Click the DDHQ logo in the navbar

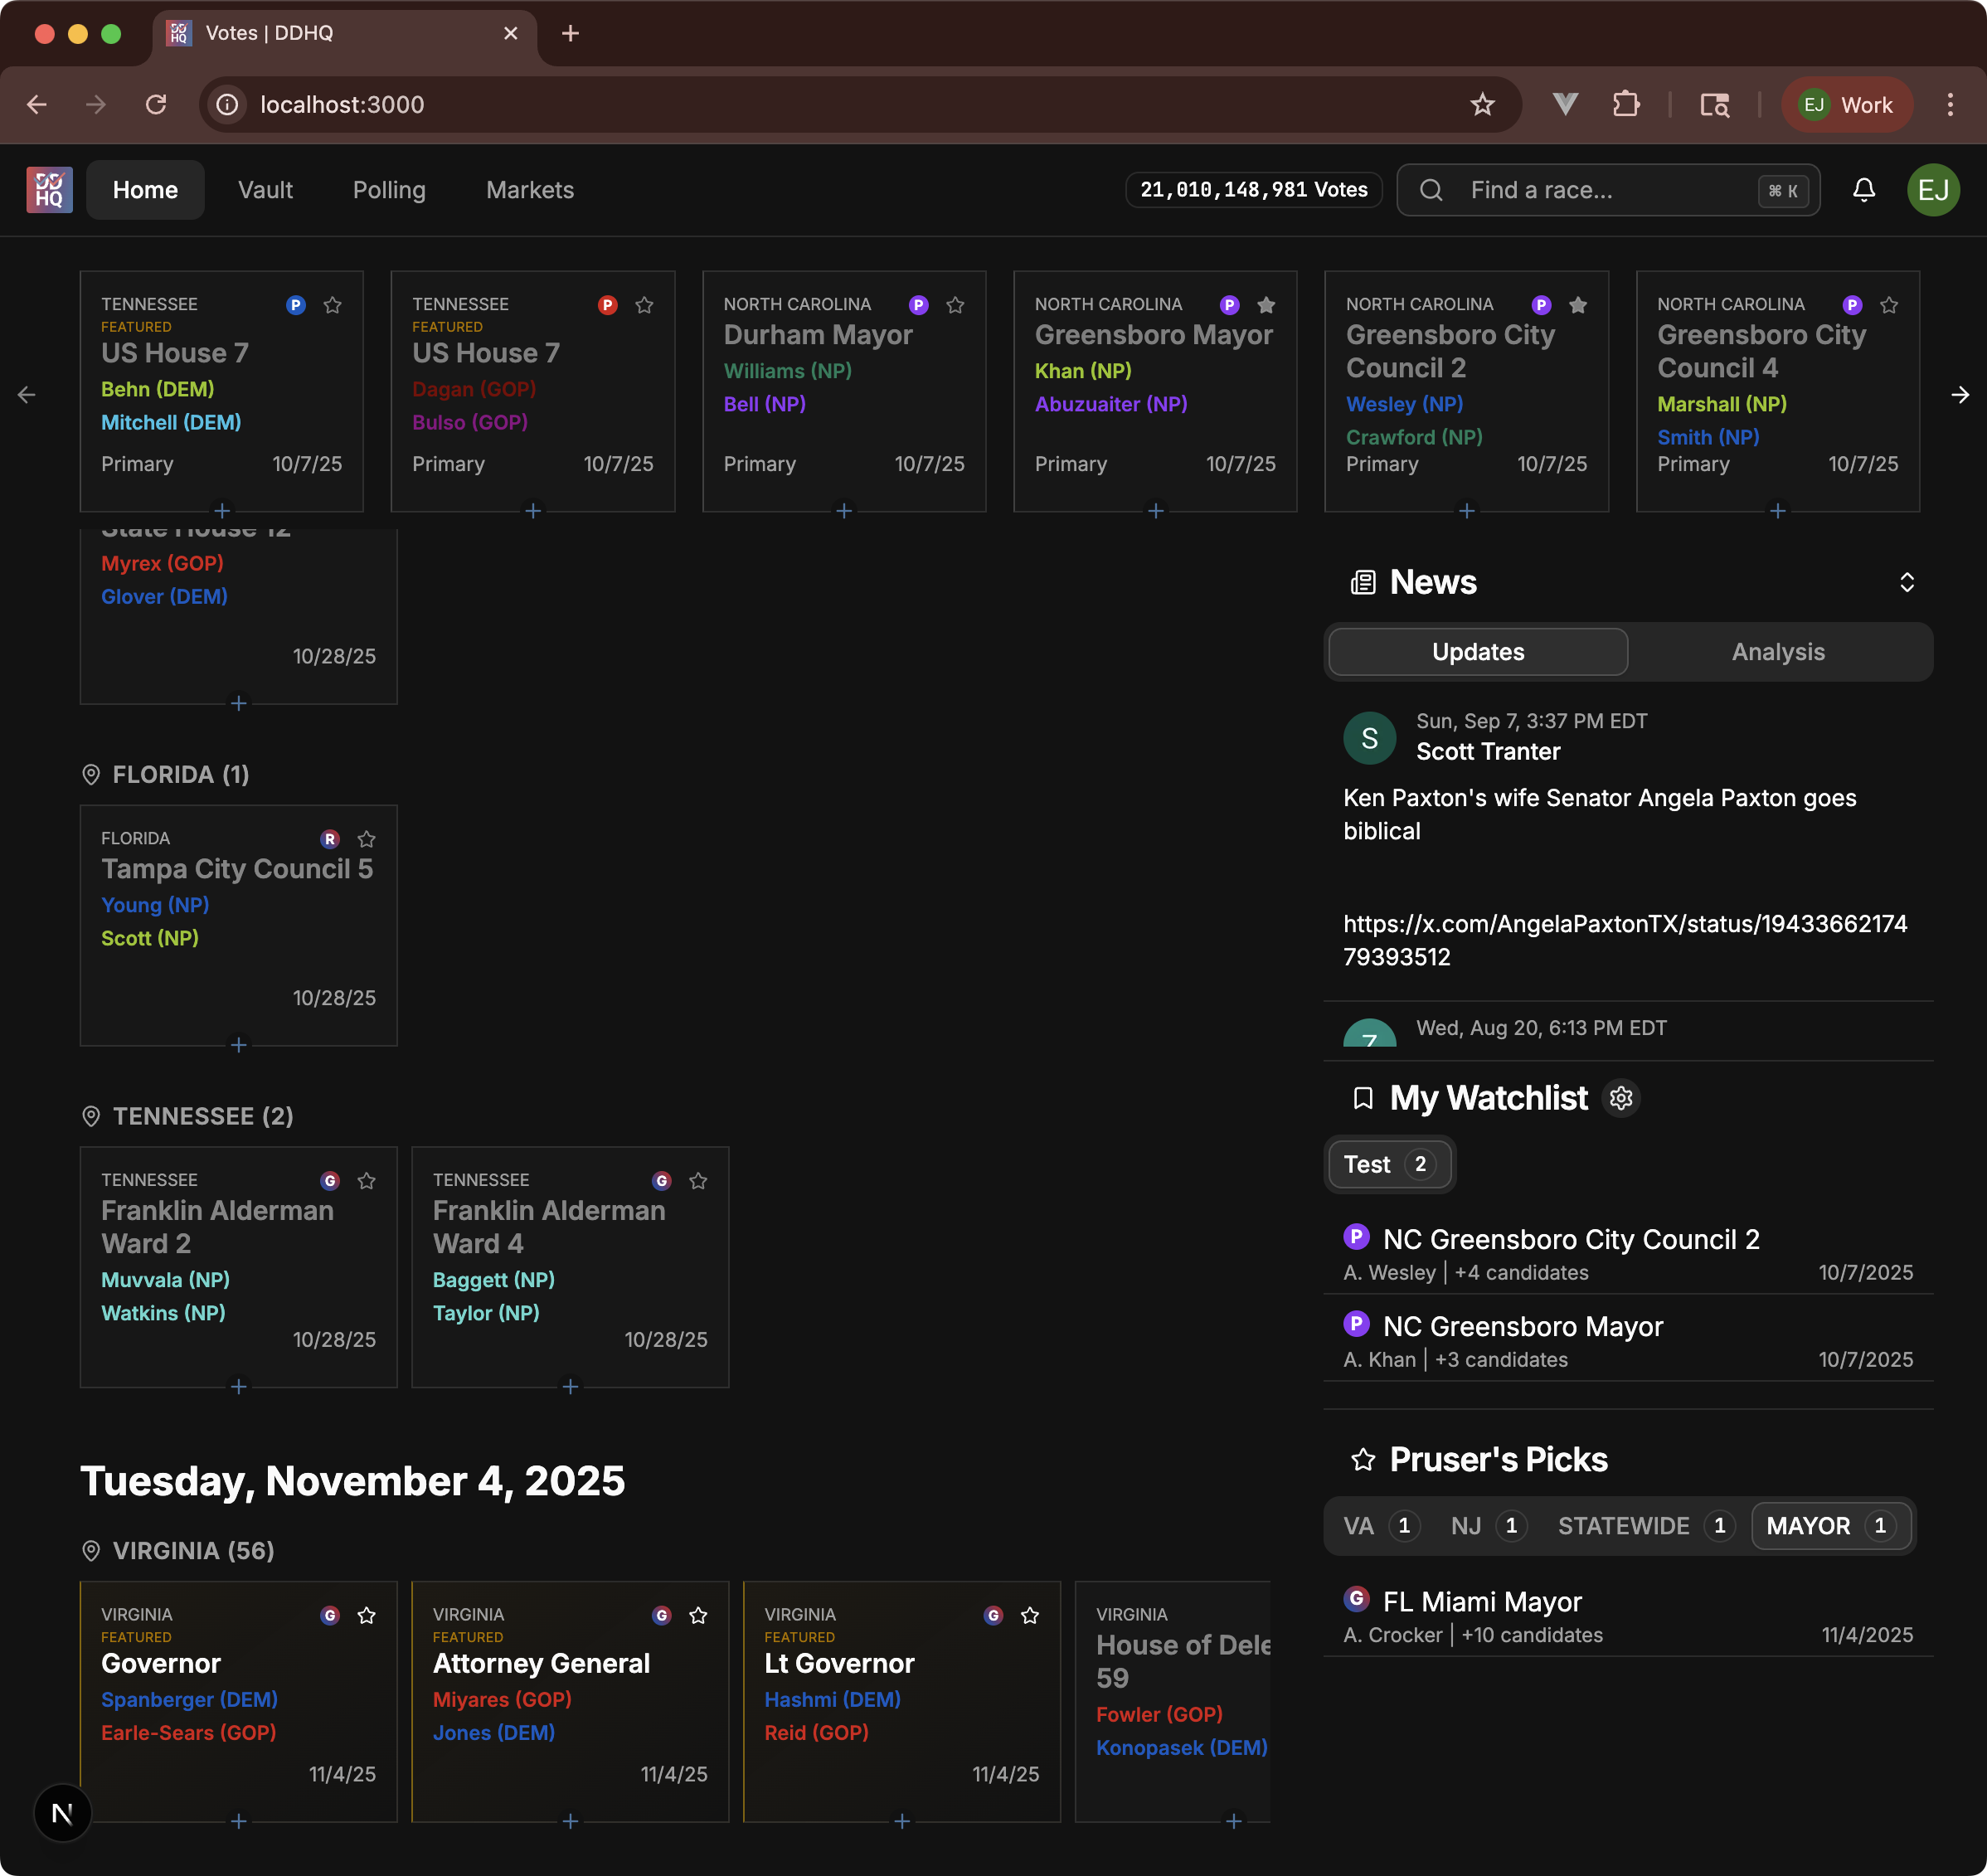[x=48, y=190]
